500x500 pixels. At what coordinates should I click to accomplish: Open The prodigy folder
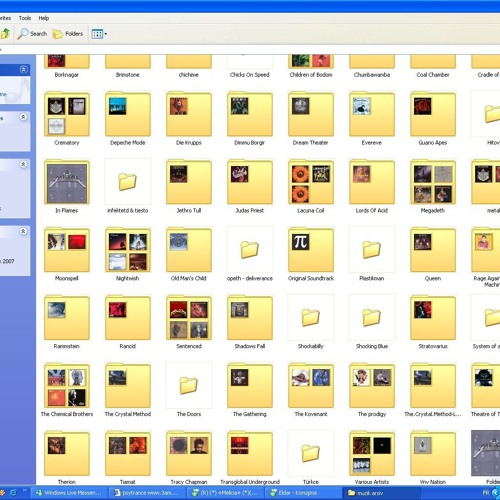(x=372, y=386)
